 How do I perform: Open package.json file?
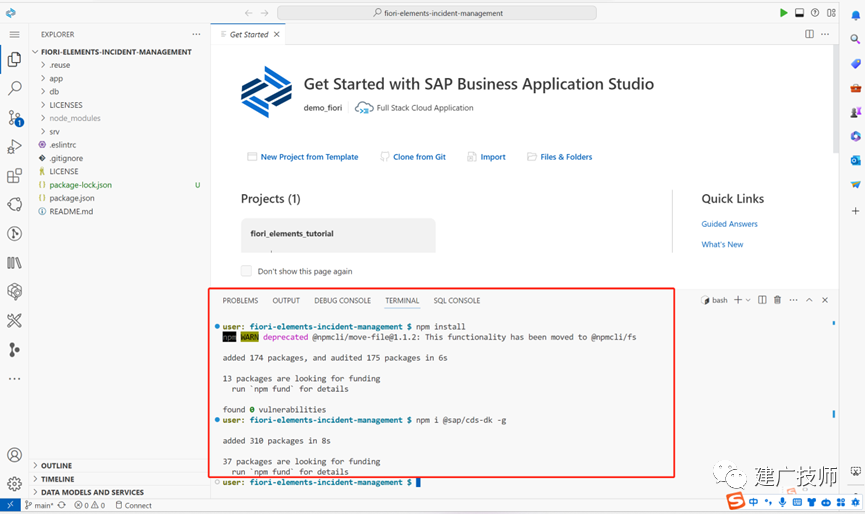72,198
